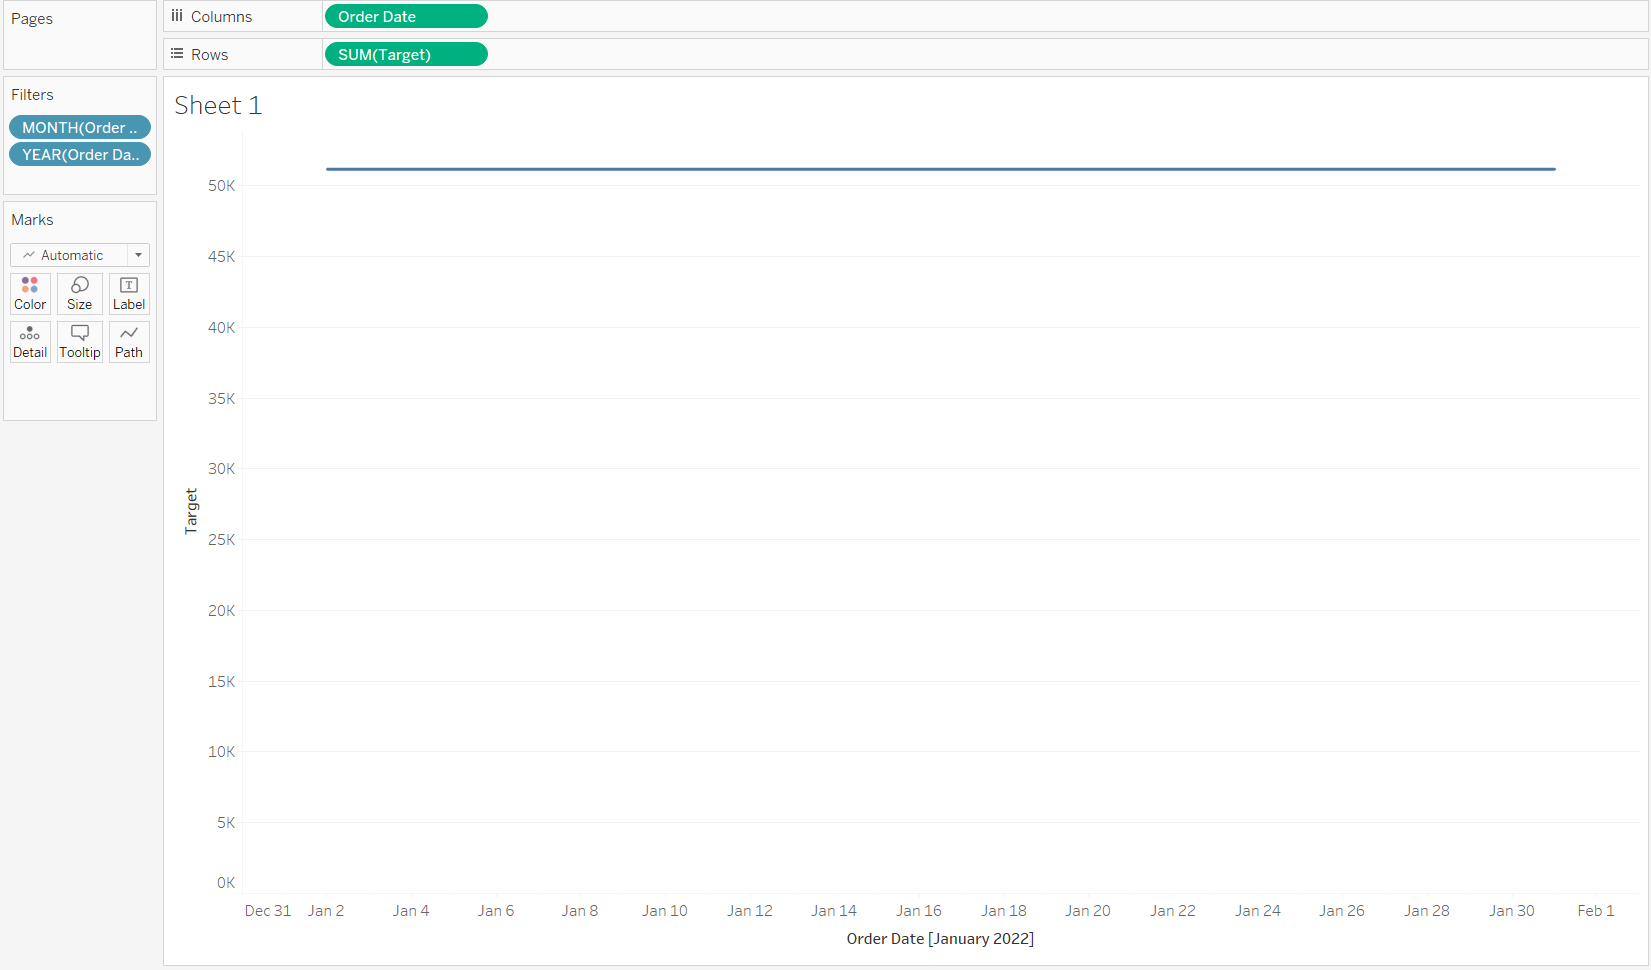Click the Filters shelf header
The image size is (1651, 970).
(32, 94)
